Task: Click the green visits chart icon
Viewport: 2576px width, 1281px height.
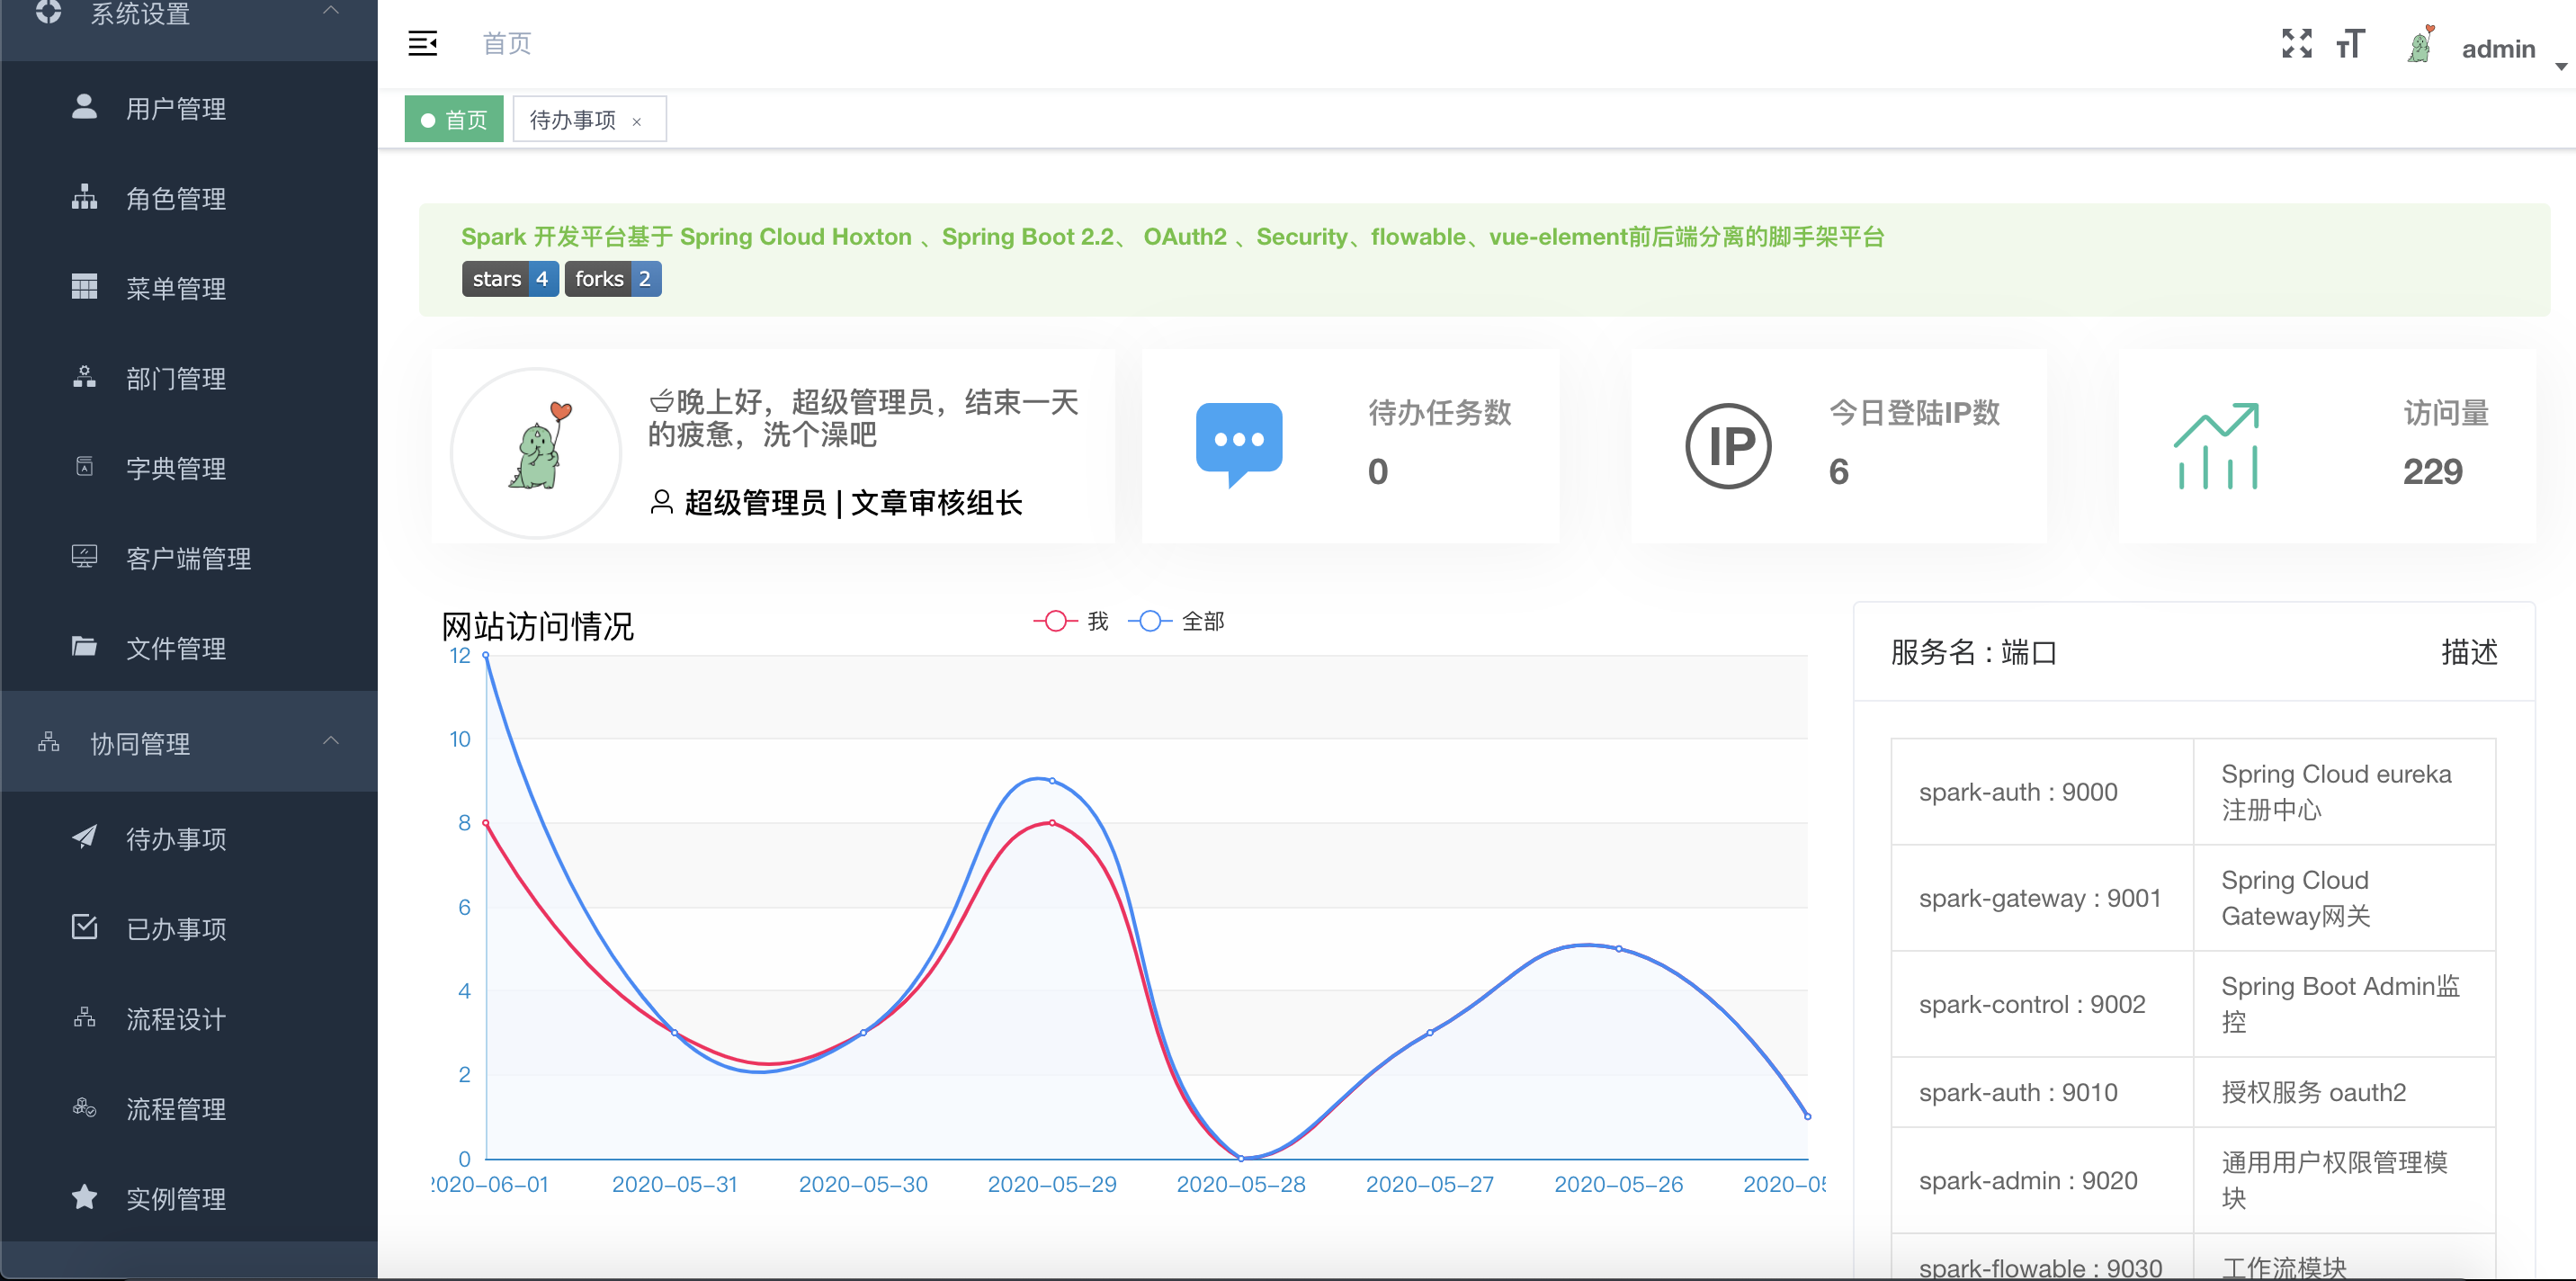Action: point(2216,446)
